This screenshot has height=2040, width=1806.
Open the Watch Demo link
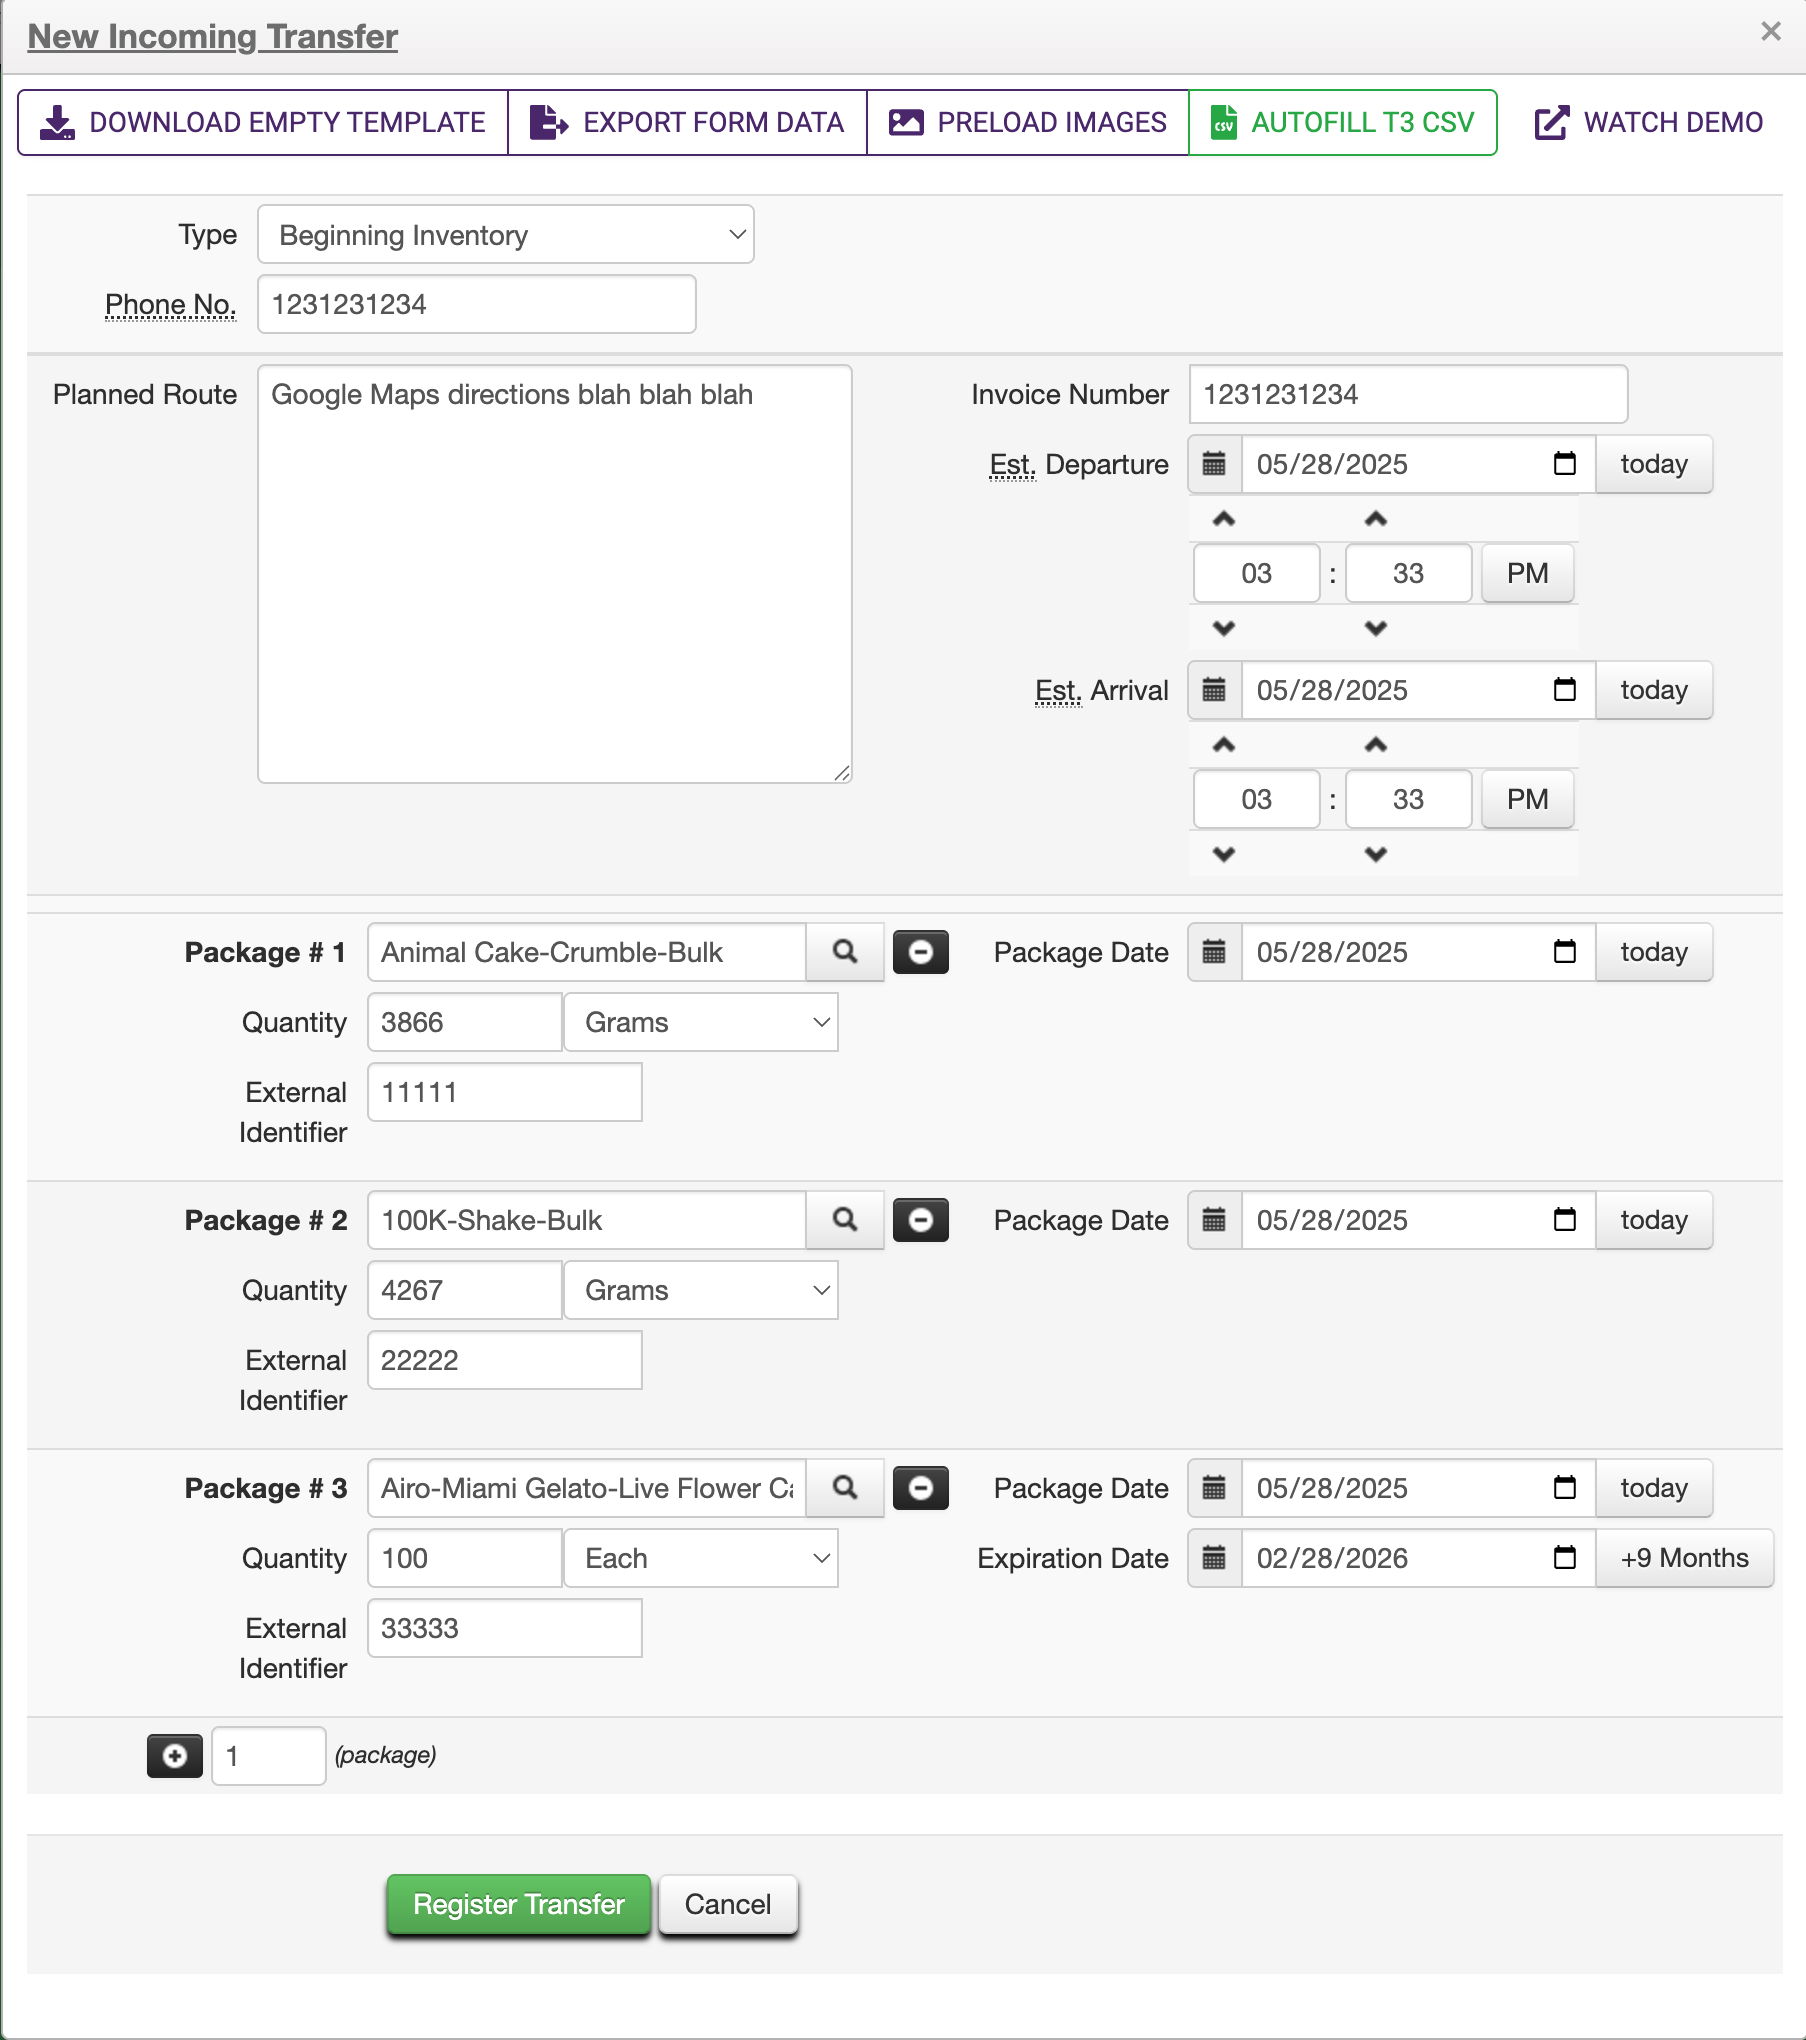tap(1649, 123)
